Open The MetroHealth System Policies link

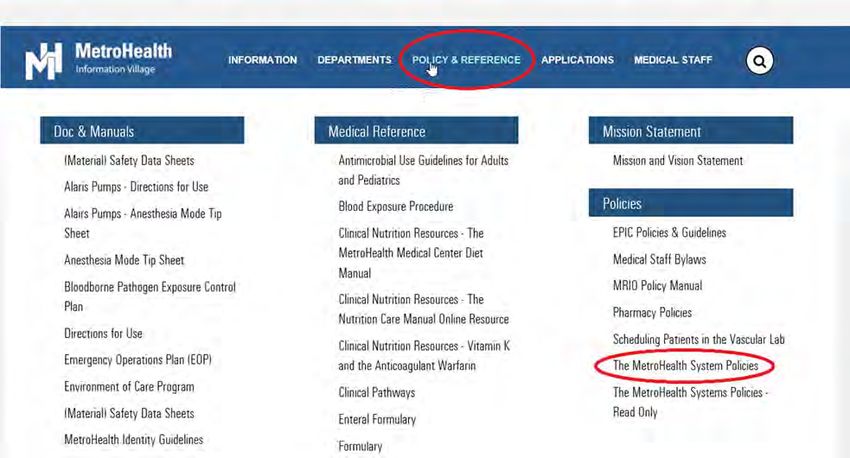coord(685,366)
